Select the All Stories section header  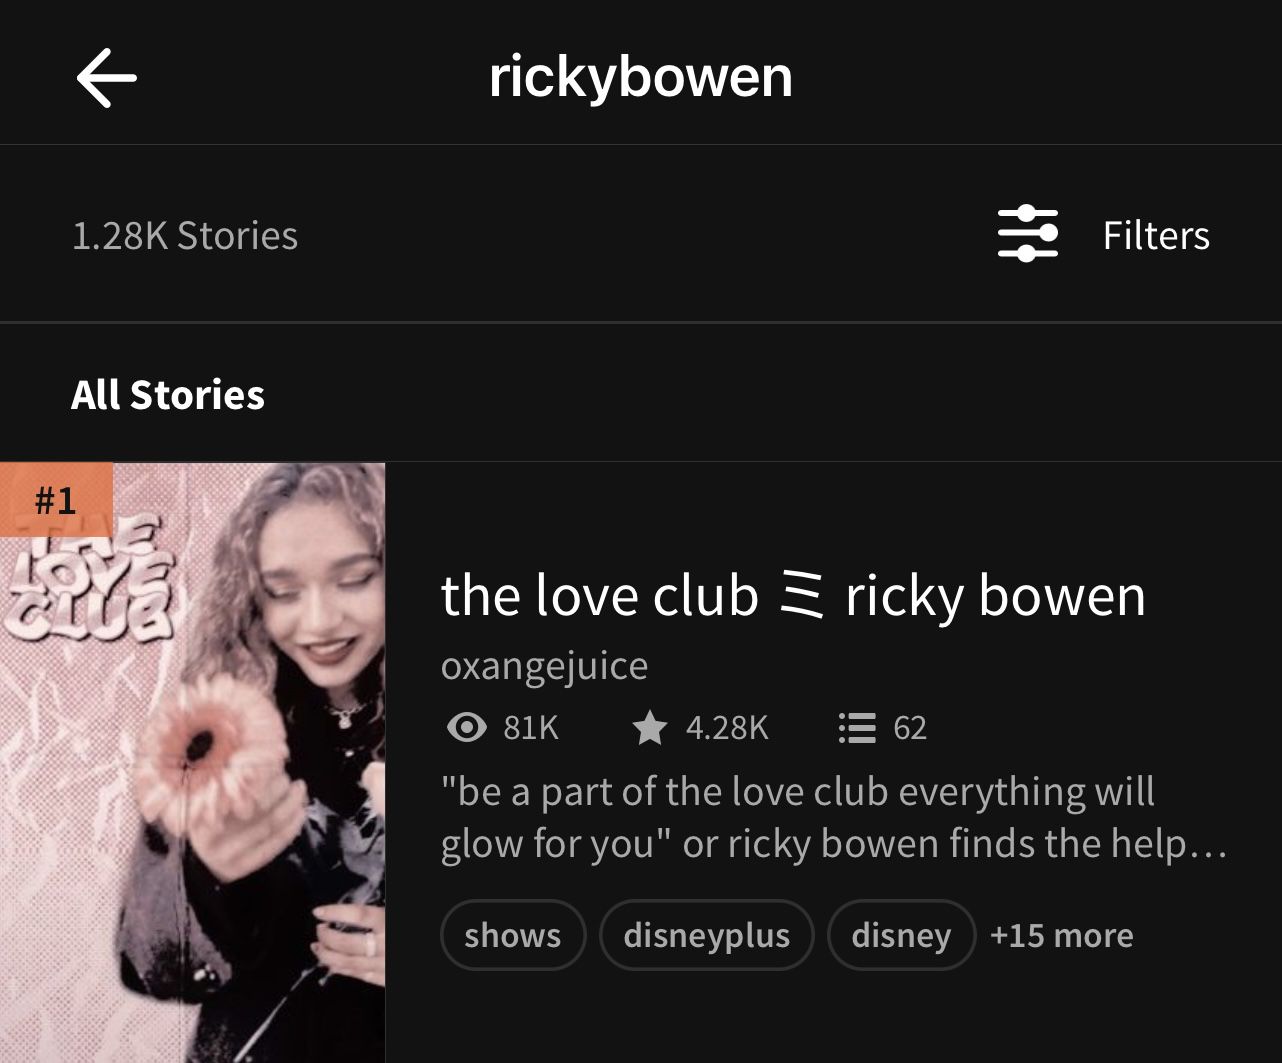(168, 395)
